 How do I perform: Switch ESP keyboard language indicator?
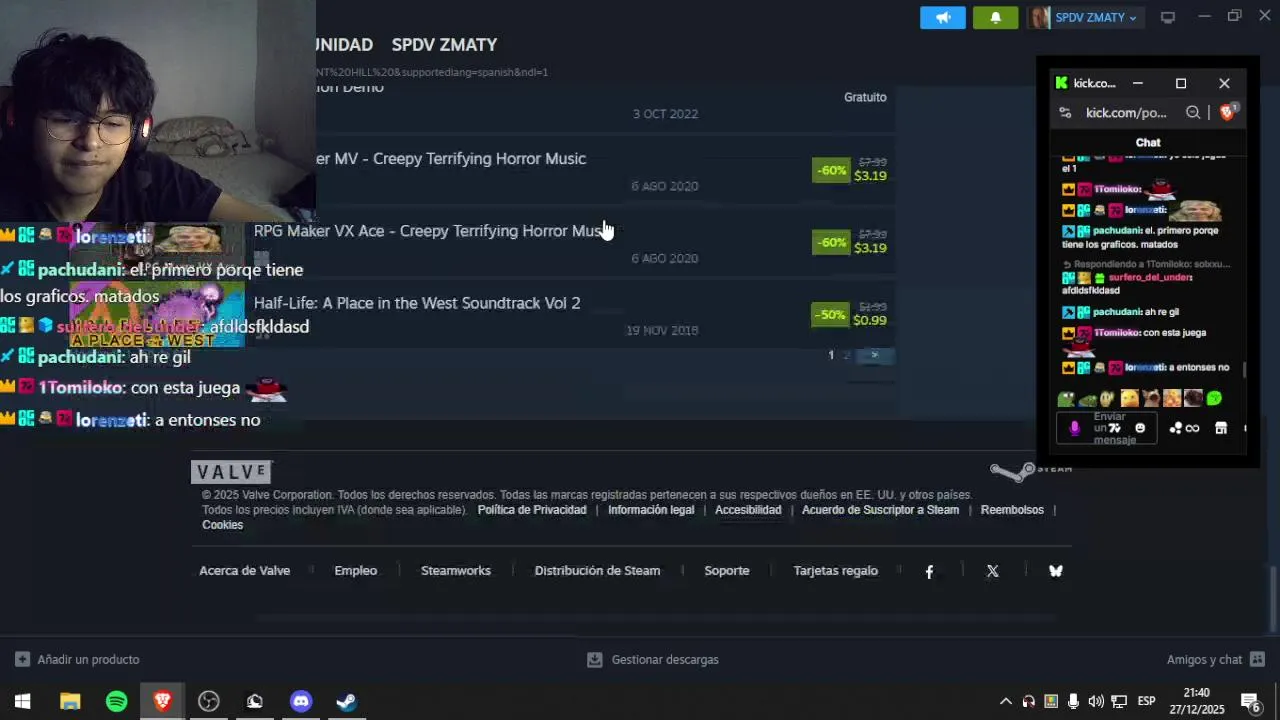[x=1147, y=701]
